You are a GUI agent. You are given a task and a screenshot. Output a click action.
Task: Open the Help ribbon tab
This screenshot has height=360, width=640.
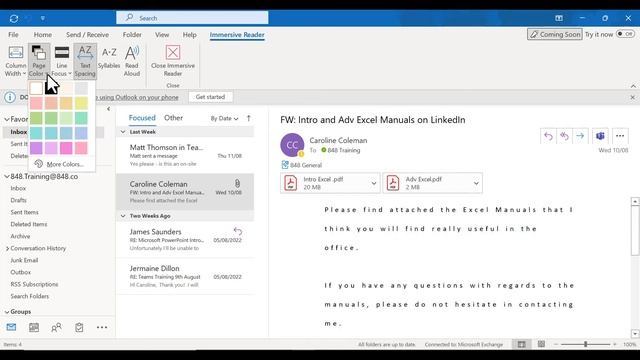click(x=189, y=35)
